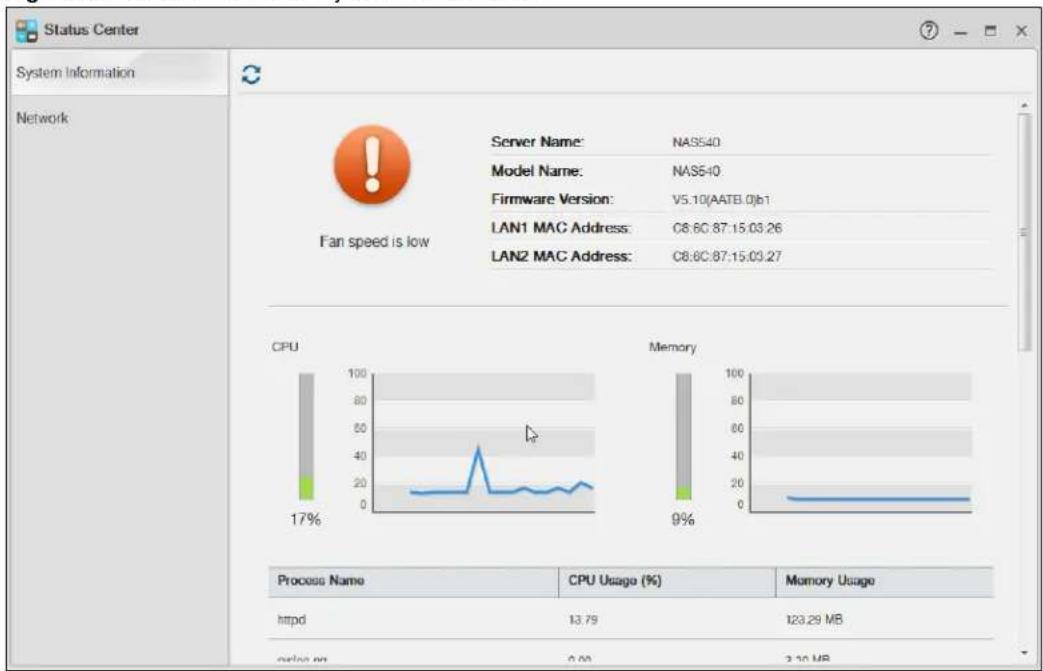Click the Status Center app icon
The height and width of the screenshot is (671, 1043).
(27, 31)
